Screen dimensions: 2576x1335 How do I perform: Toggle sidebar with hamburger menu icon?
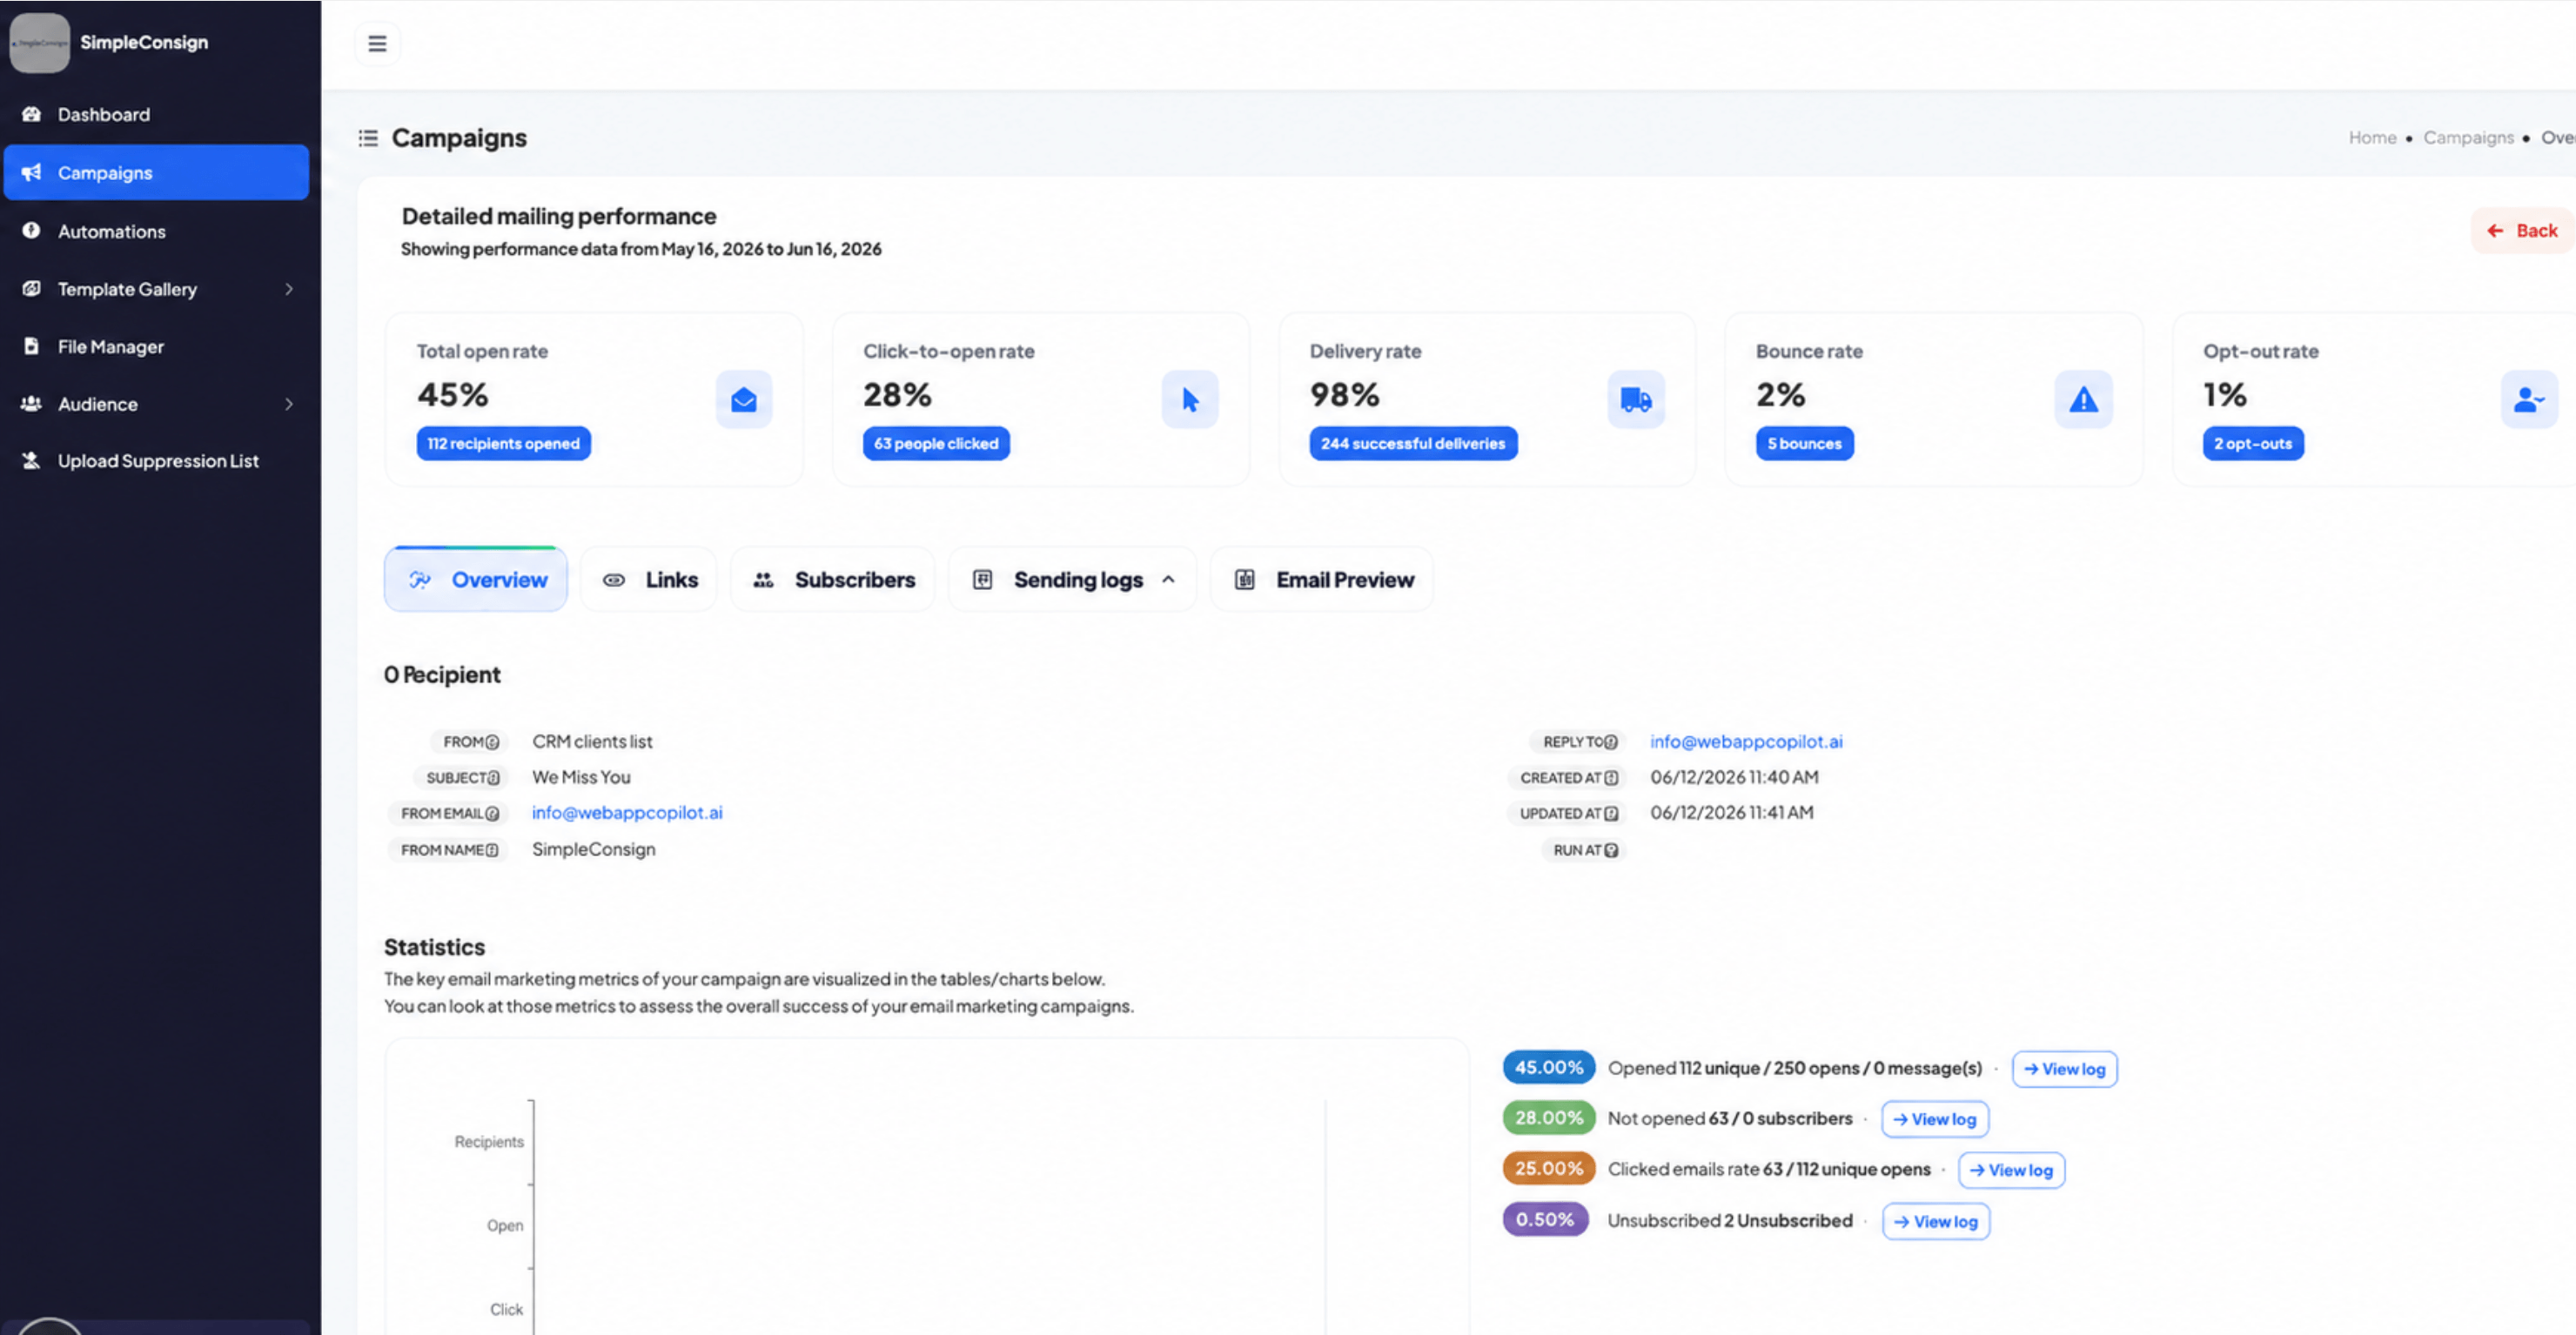377,44
